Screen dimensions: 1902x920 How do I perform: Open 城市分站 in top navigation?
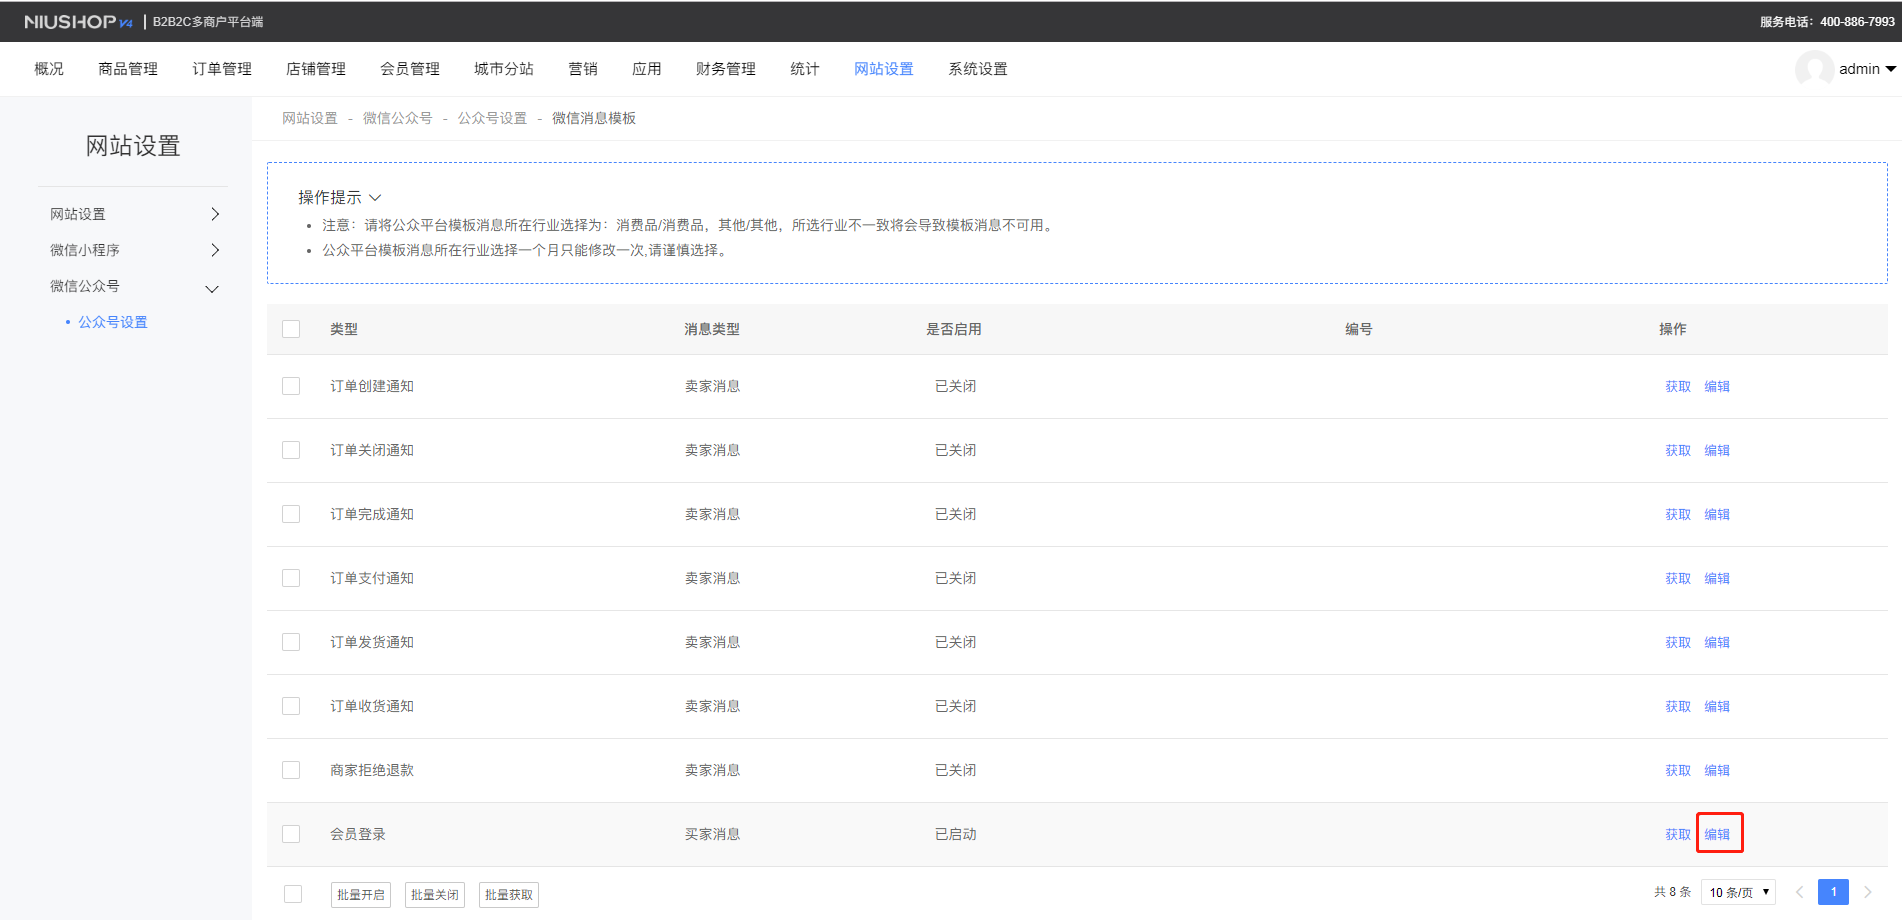(504, 69)
